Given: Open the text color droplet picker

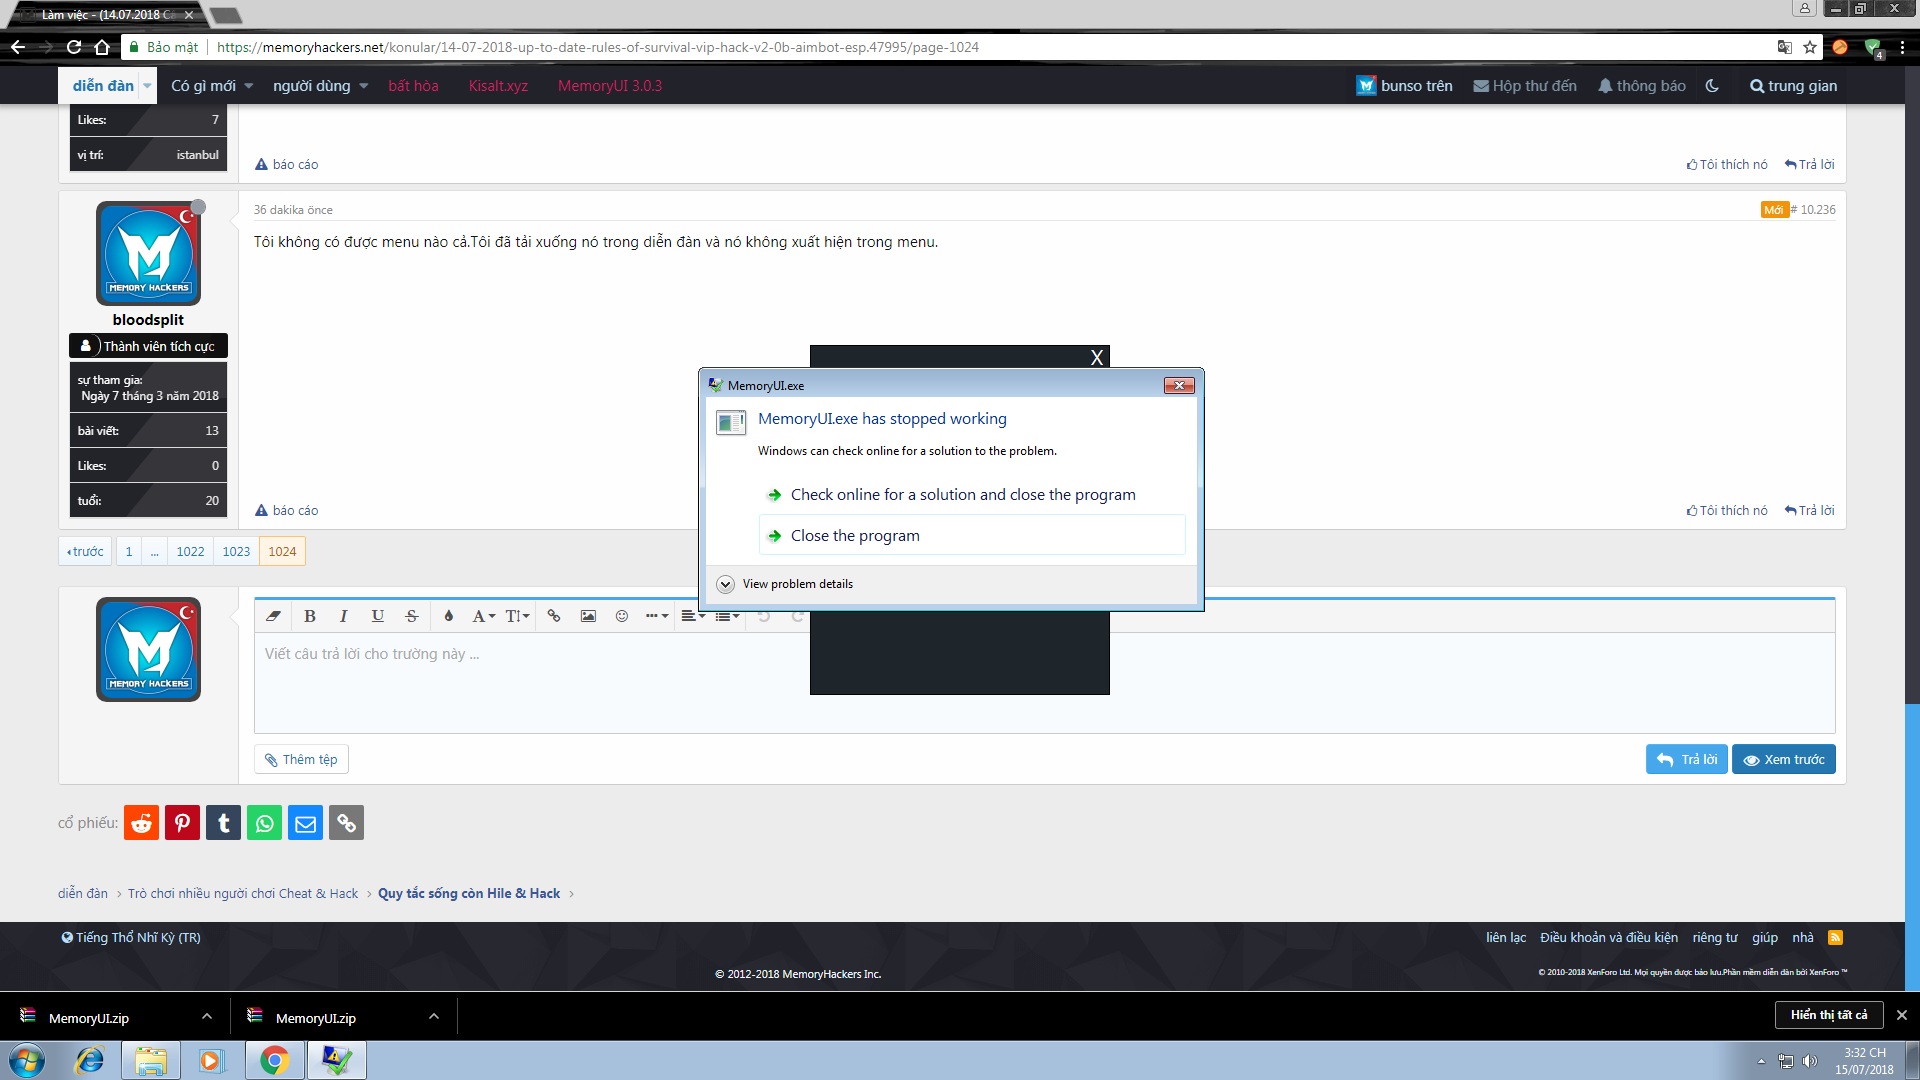Looking at the screenshot, I should [449, 616].
